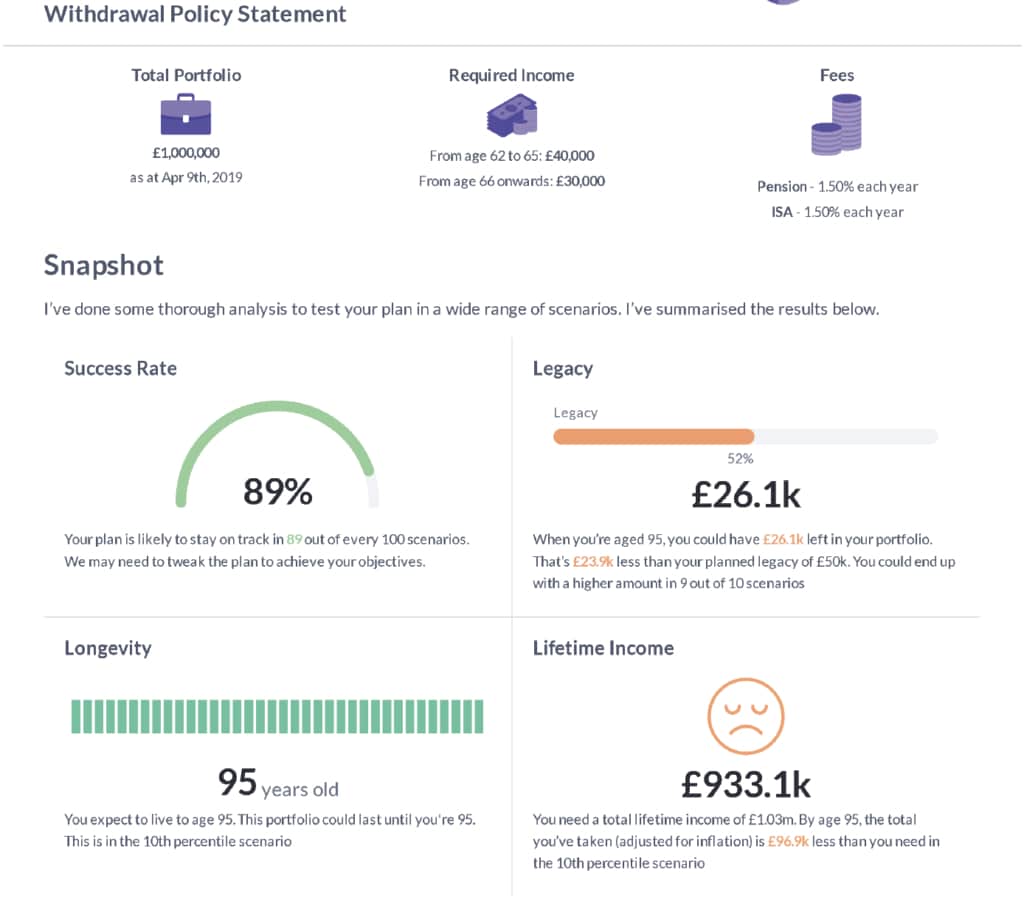The image size is (1024, 912).
Task: Click the stacked coins Fees icon
Action: tap(837, 124)
